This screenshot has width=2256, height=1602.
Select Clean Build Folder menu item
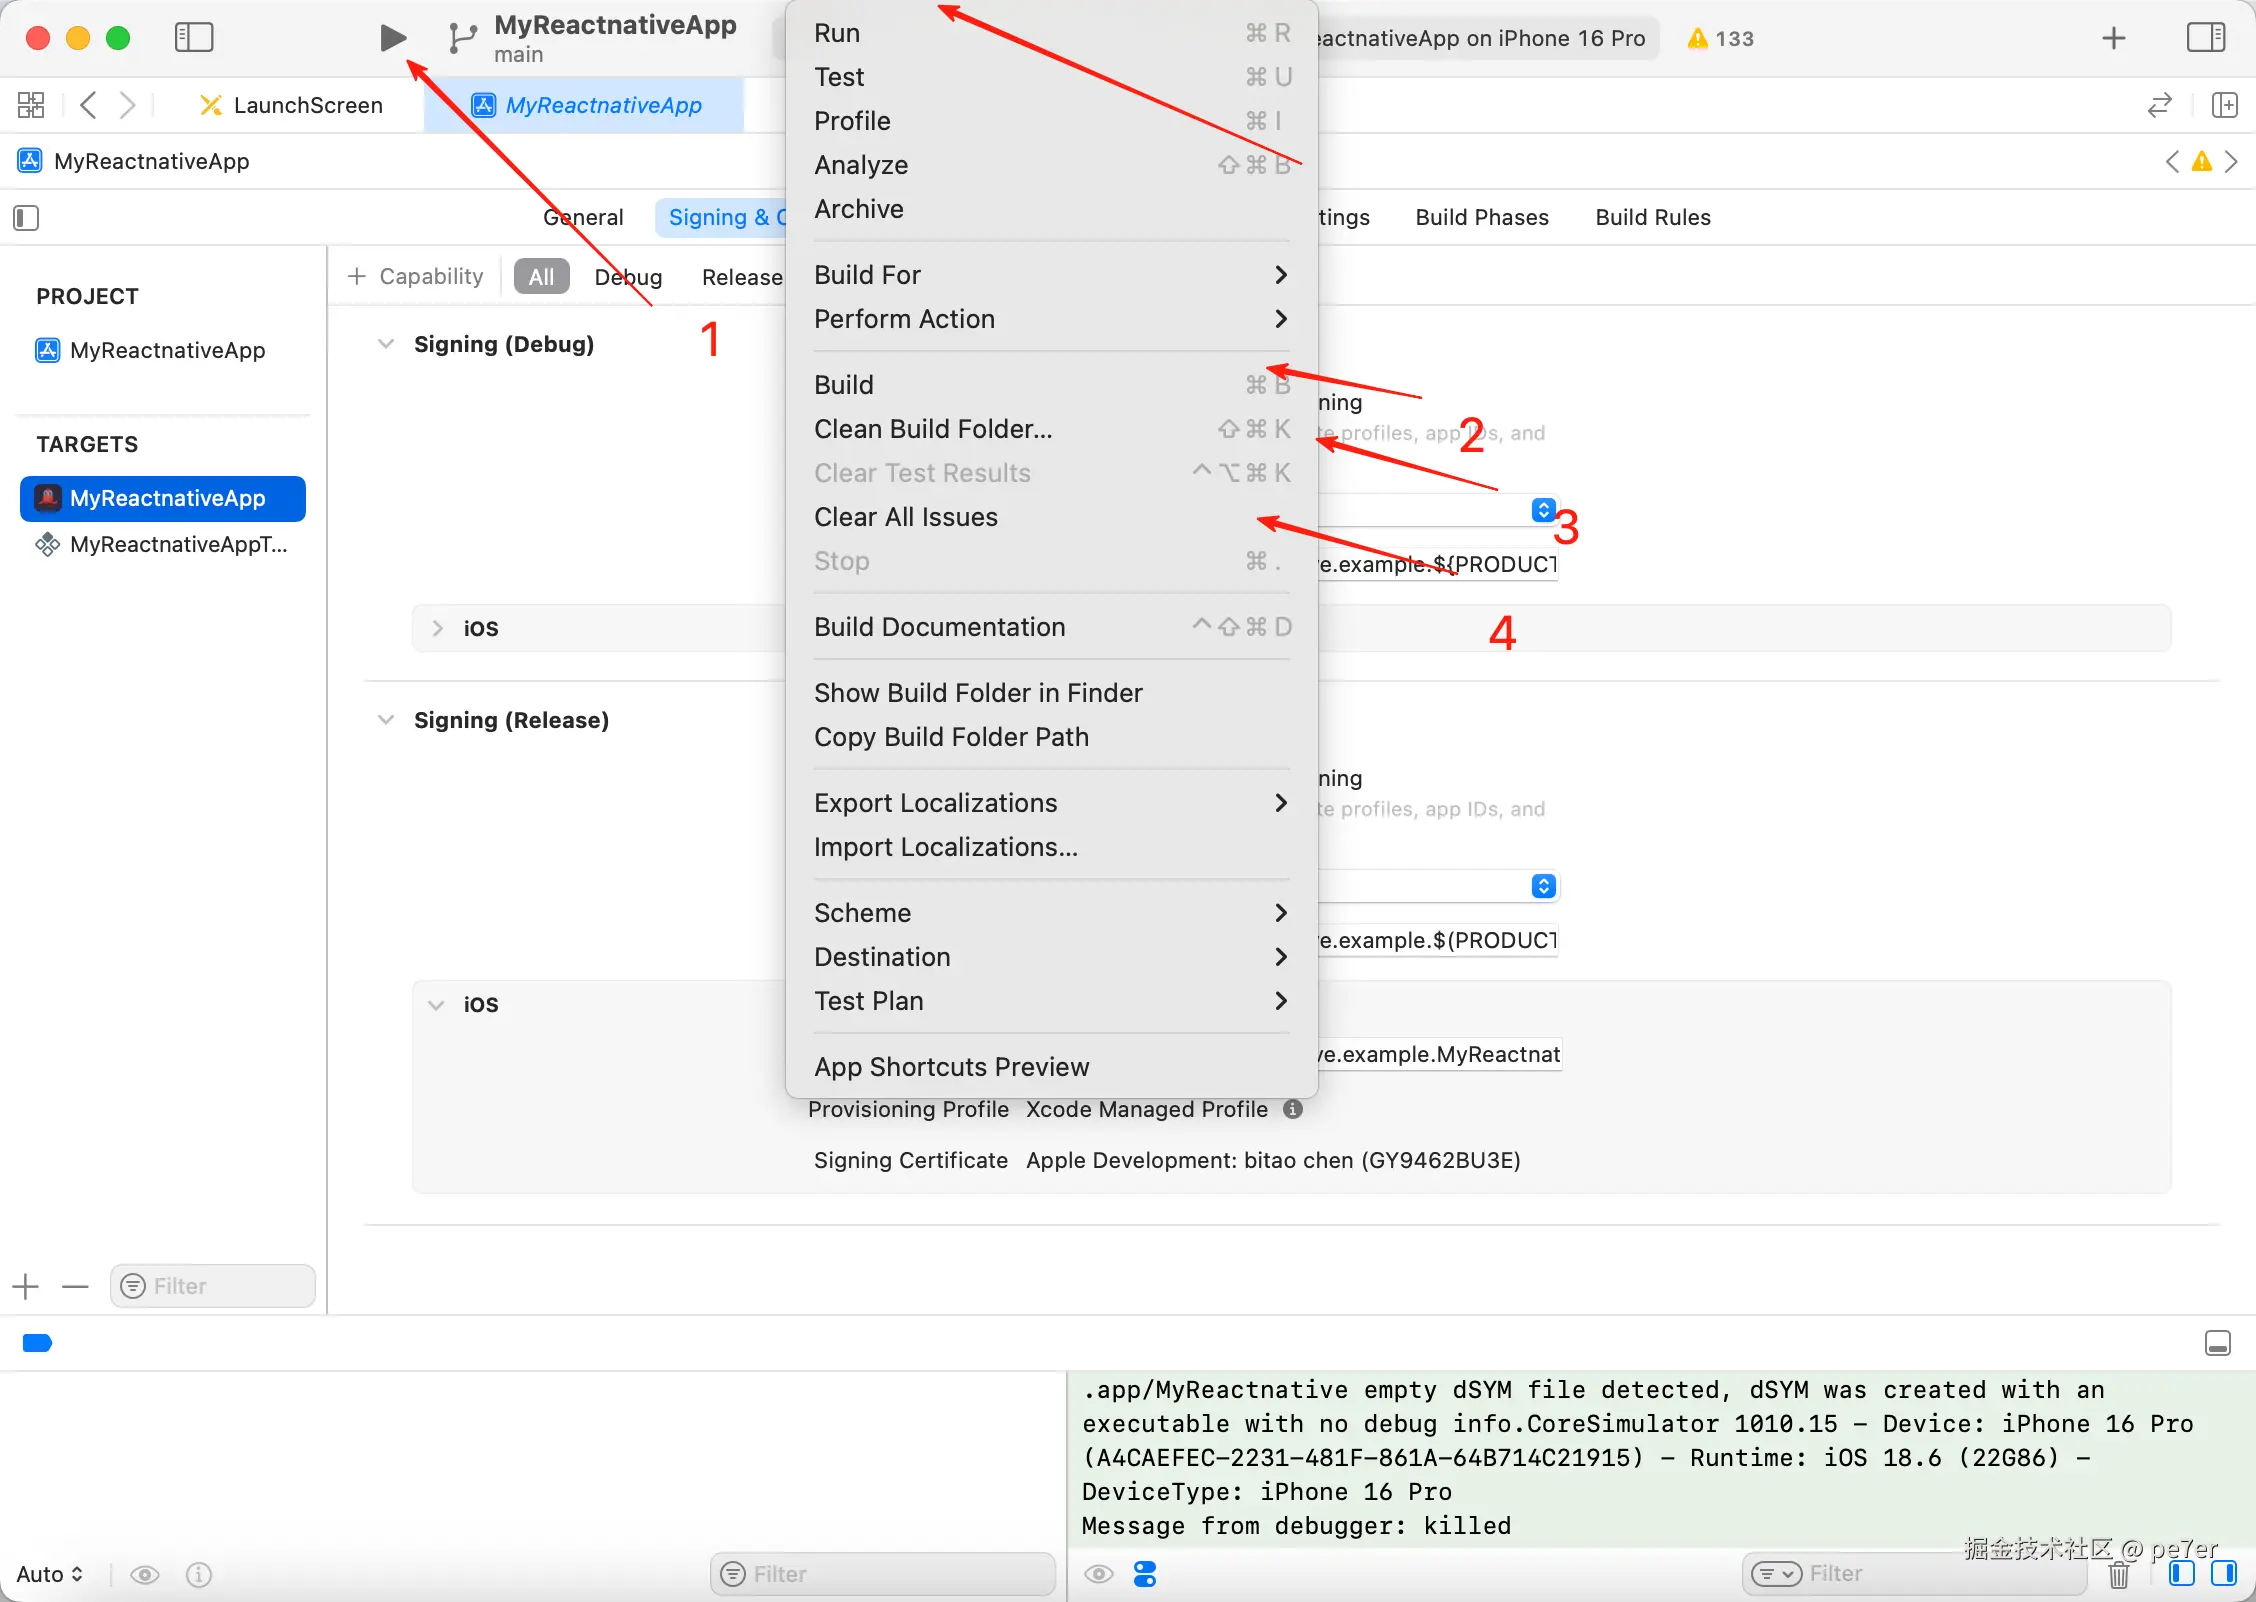[x=932, y=429]
